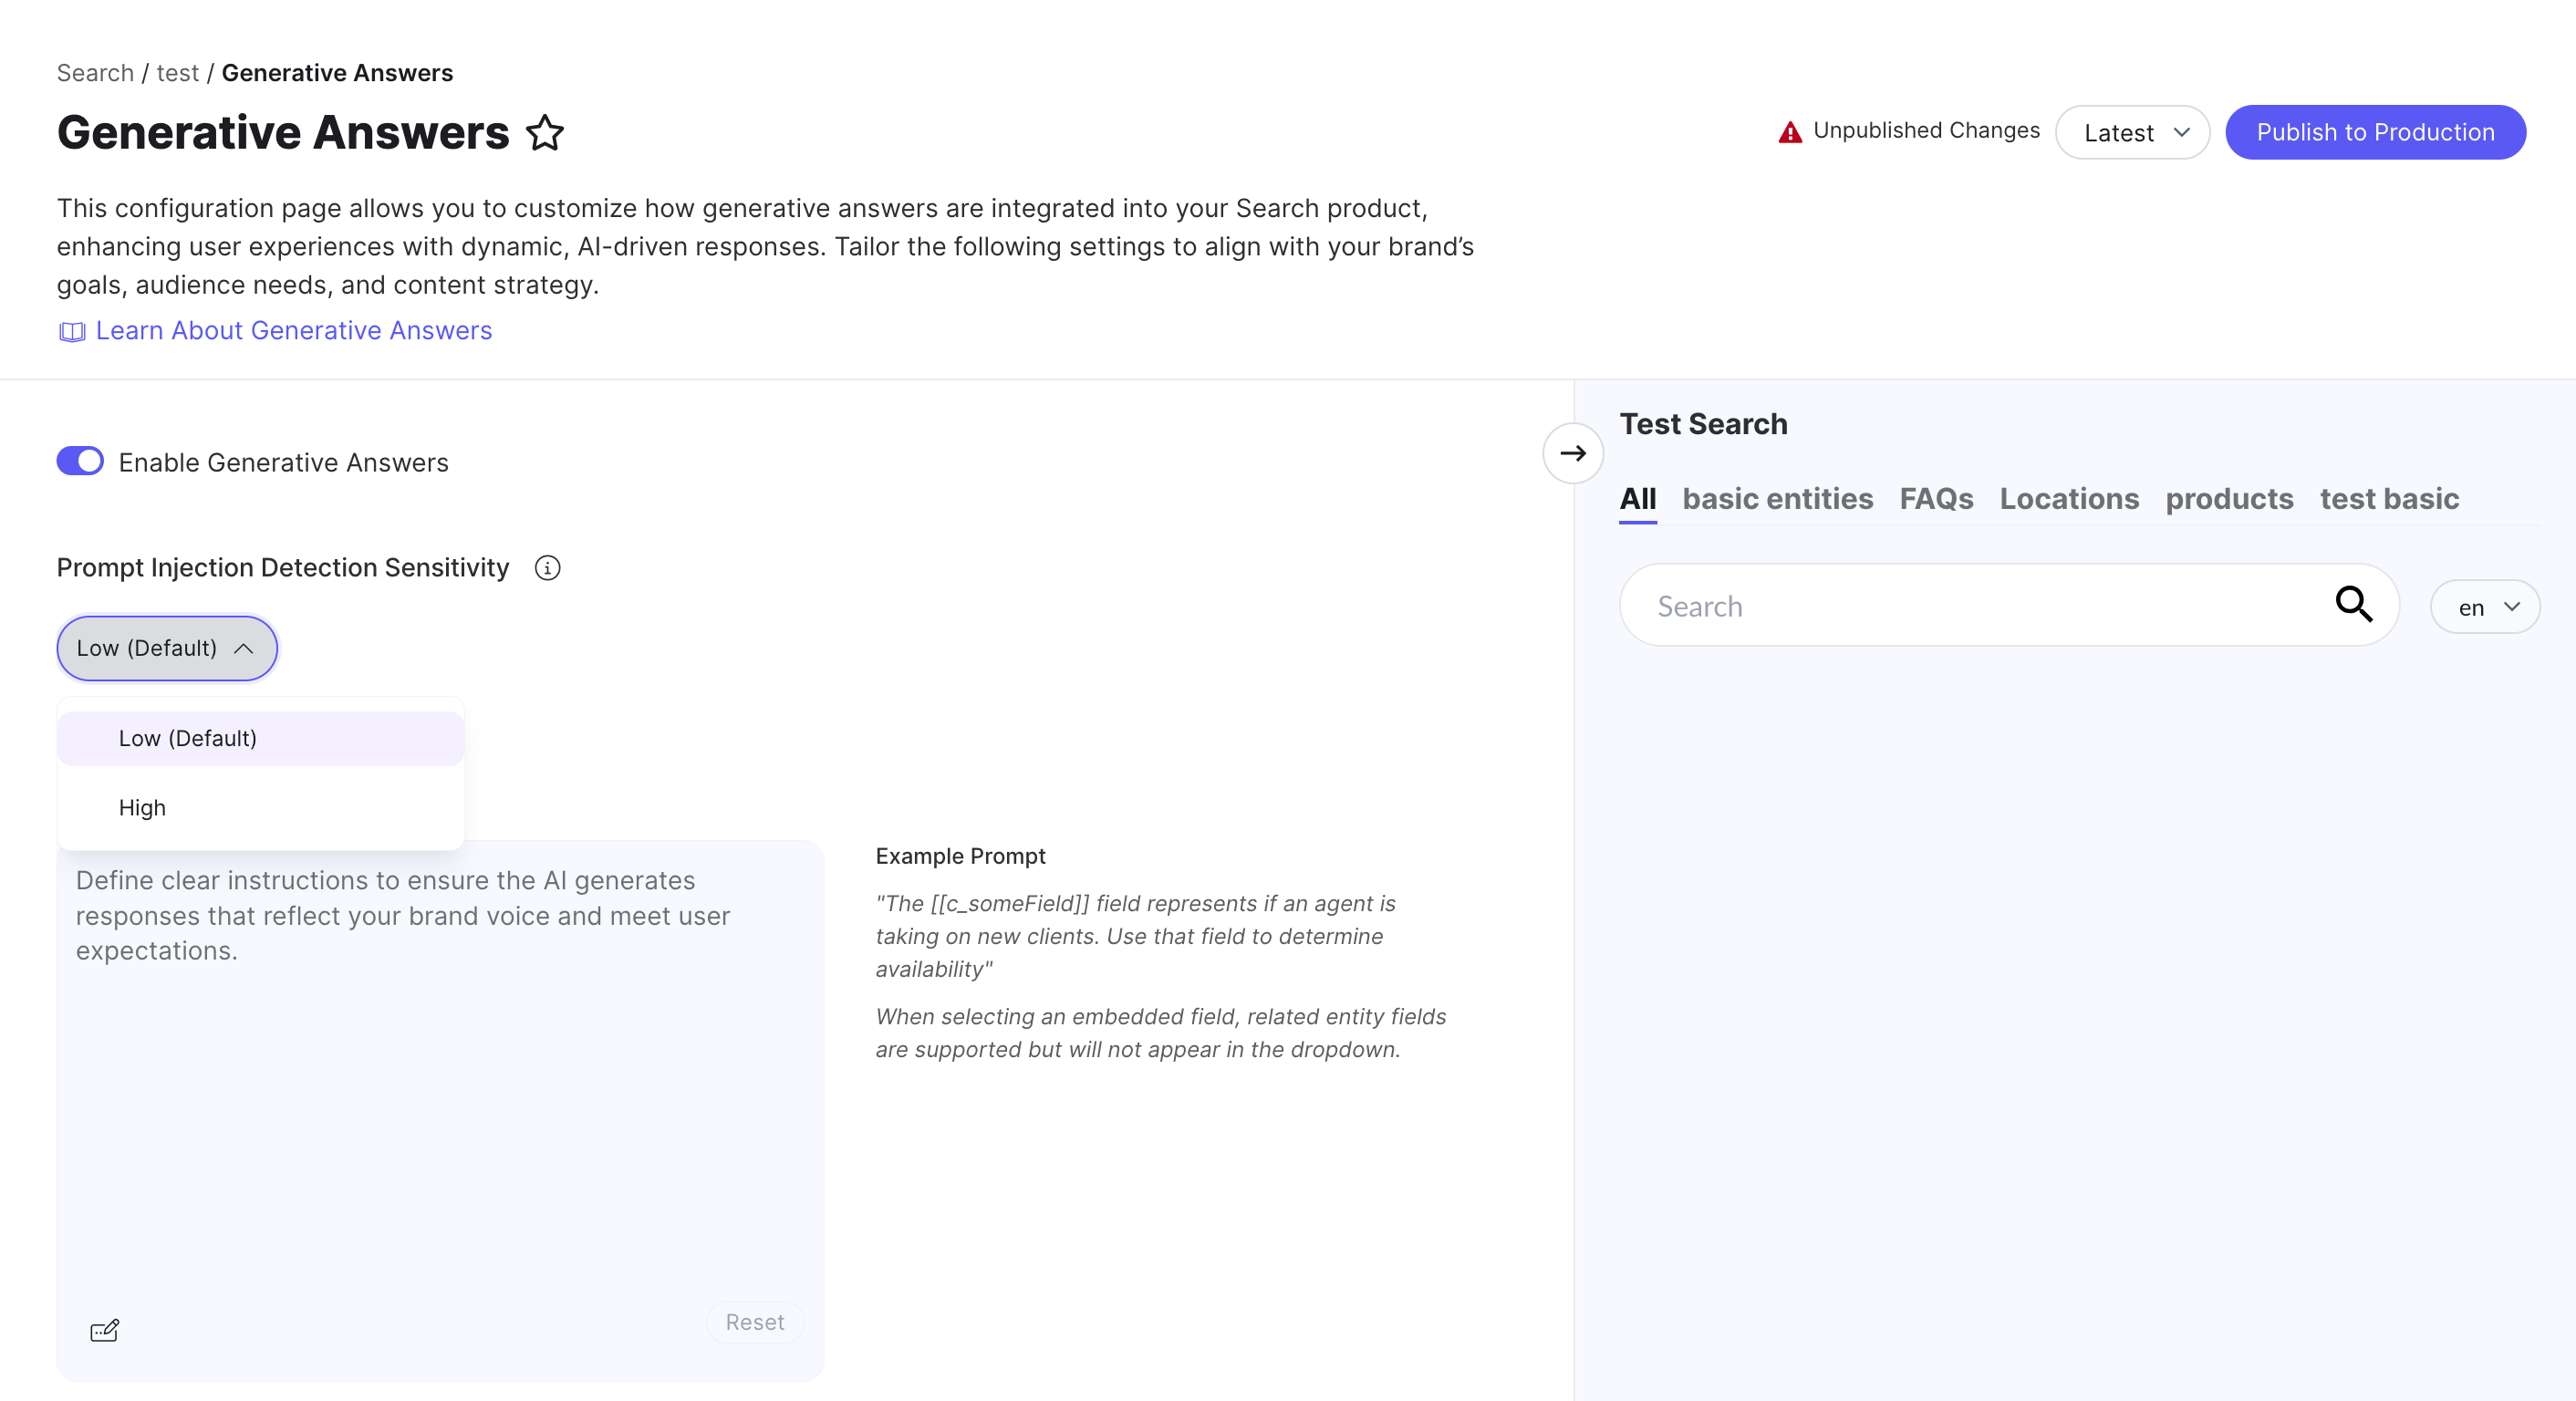
Task: Switch to the Locations tab
Action: [2069, 499]
